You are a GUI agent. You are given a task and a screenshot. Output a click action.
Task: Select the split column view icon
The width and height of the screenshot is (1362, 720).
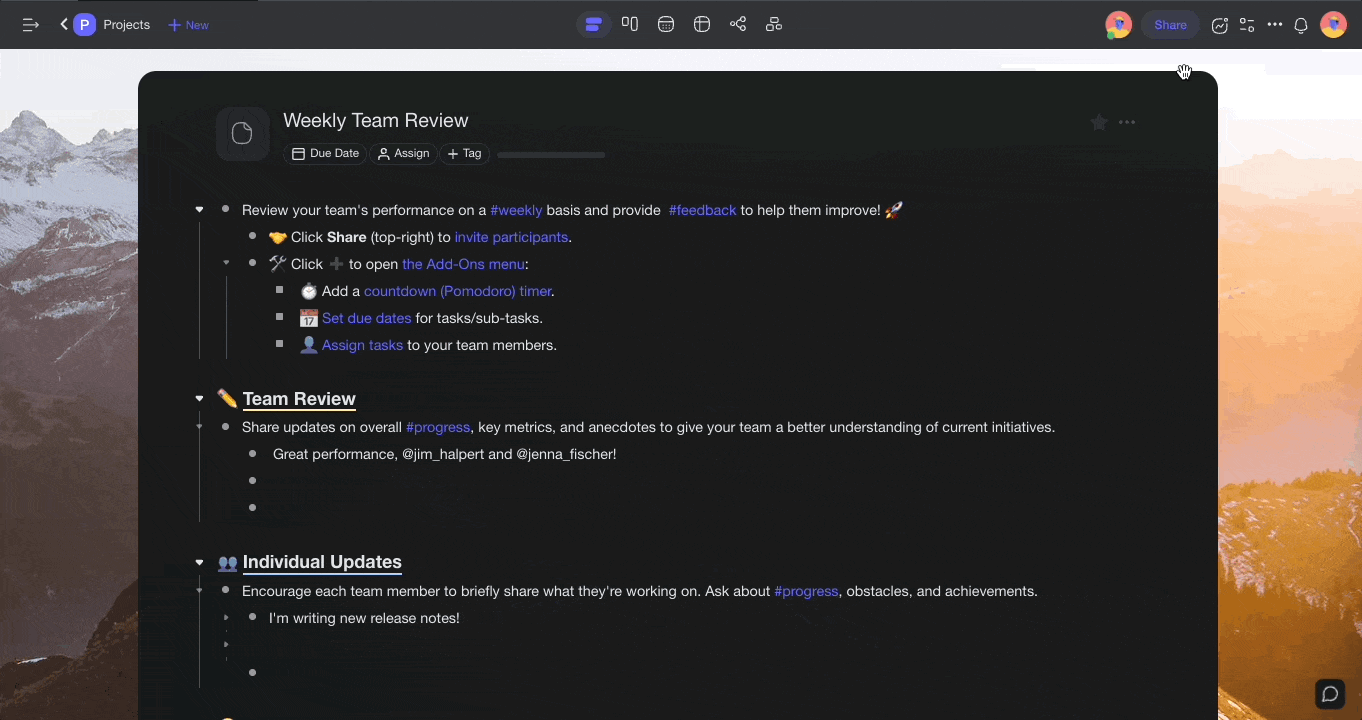(x=630, y=24)
